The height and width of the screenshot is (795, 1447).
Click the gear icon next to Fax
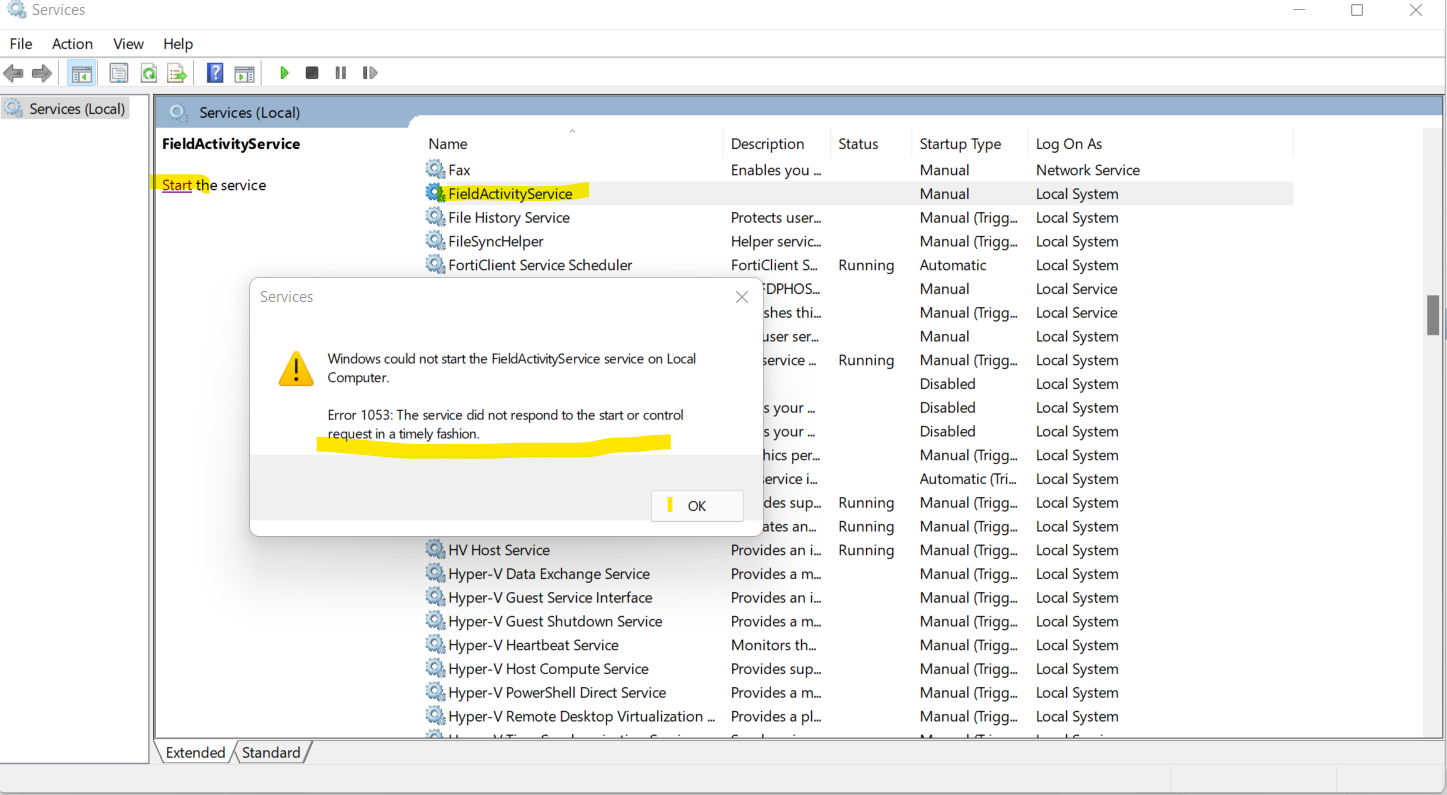[435, 169]
